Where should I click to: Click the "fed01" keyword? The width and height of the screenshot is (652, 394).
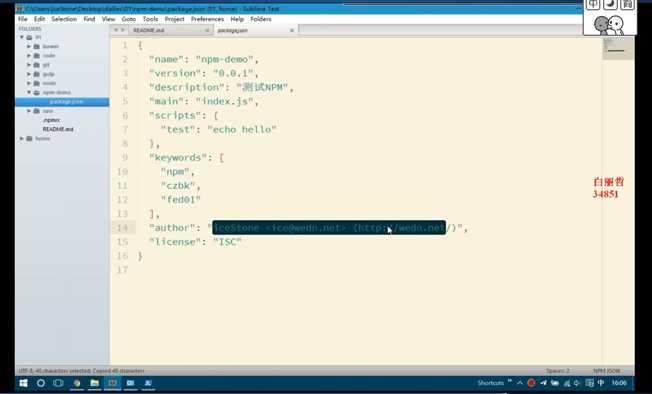[181, 200]
